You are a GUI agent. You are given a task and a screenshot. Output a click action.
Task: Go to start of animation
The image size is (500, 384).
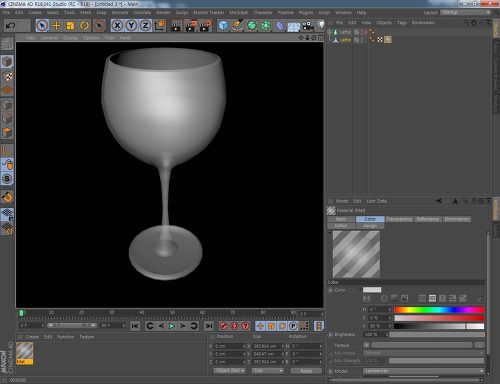point(135,326)
